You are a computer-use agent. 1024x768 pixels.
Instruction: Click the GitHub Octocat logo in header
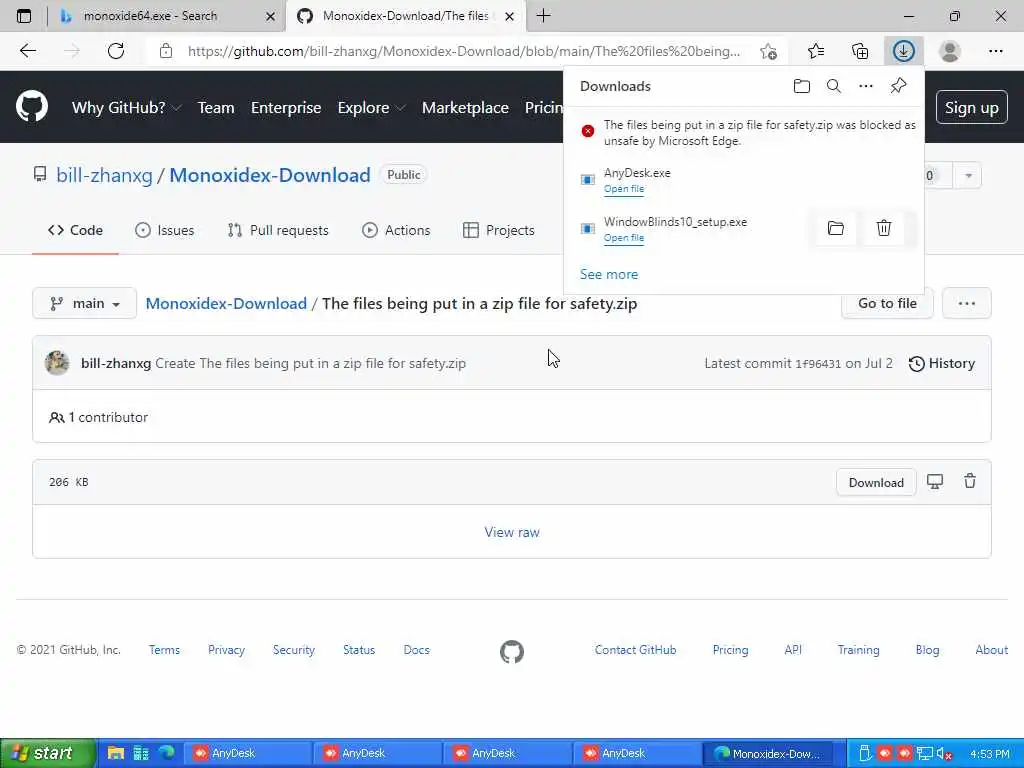pos(32,107)
